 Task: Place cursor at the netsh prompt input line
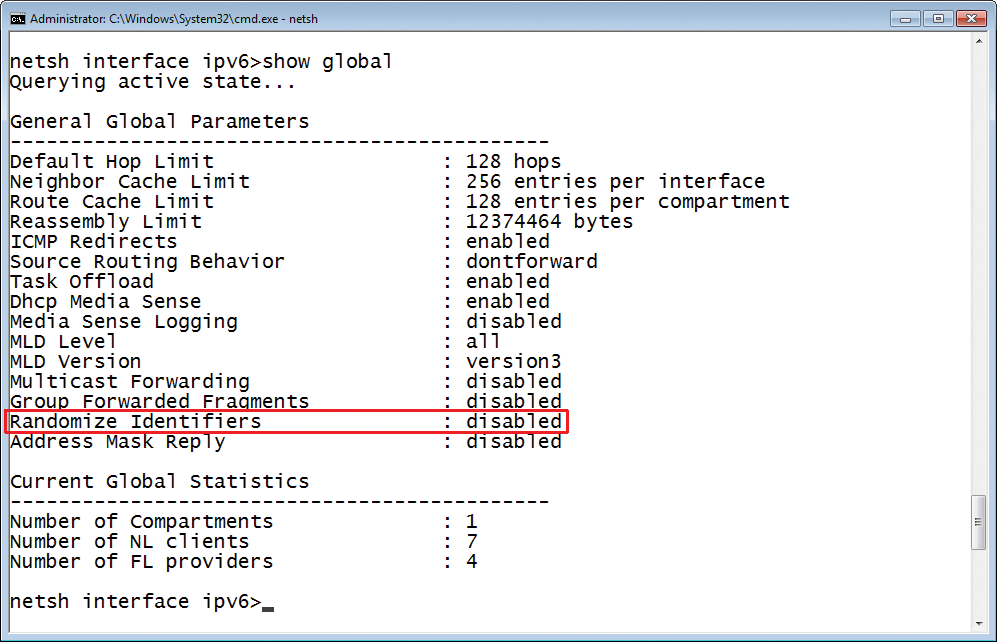tap(270, 601)
